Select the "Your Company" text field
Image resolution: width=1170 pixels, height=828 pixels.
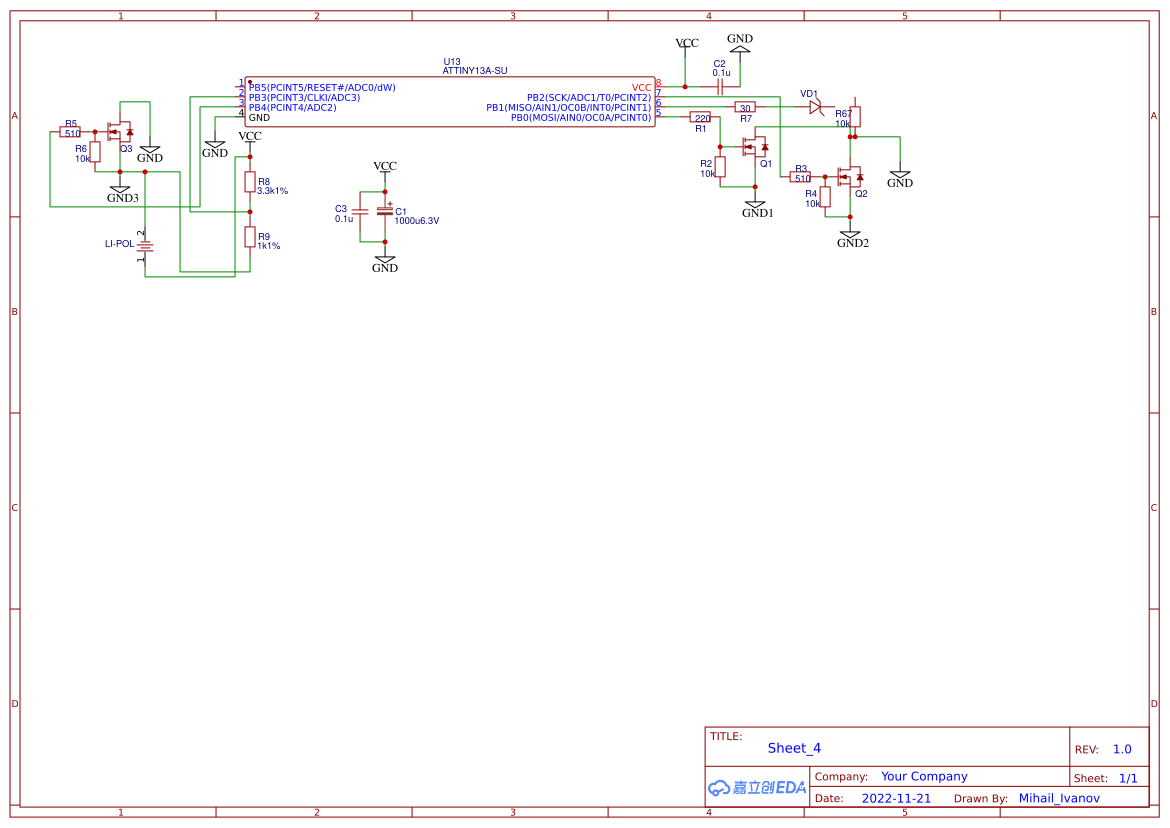click(x=924, y=776)
